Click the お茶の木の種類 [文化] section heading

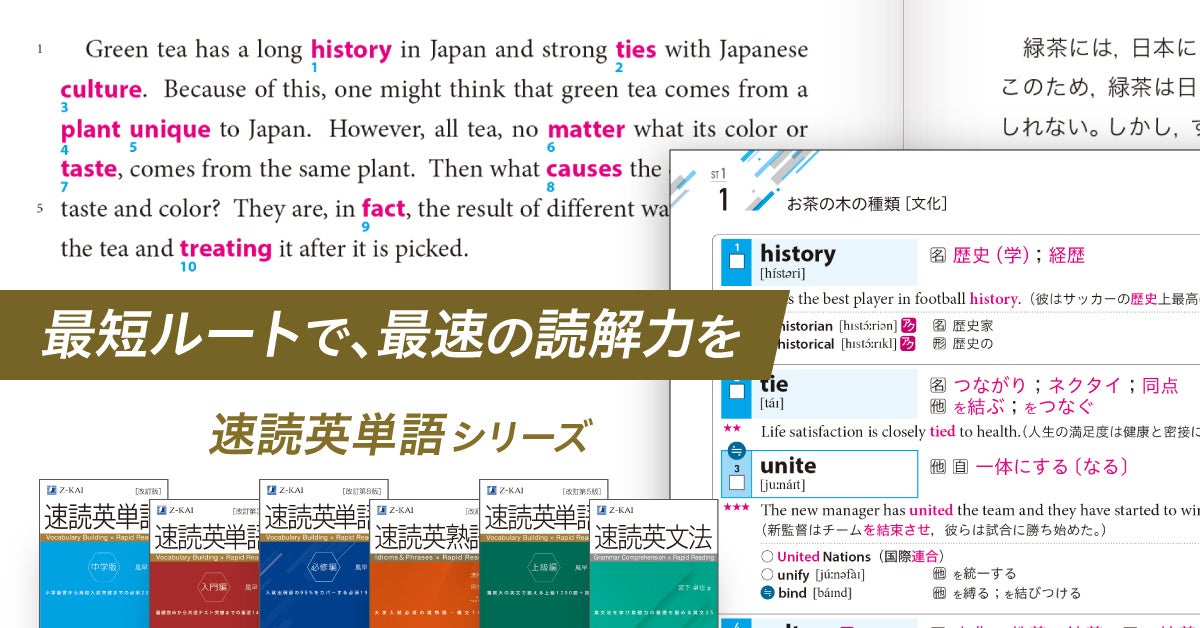click(x=867, y=203)
